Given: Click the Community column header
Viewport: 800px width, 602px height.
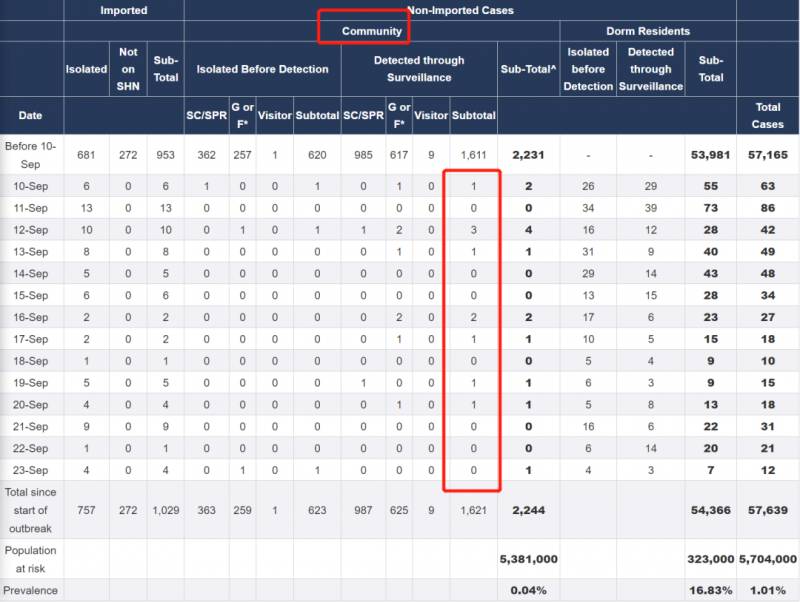Looking at the screenshot, I should [372, 31].
